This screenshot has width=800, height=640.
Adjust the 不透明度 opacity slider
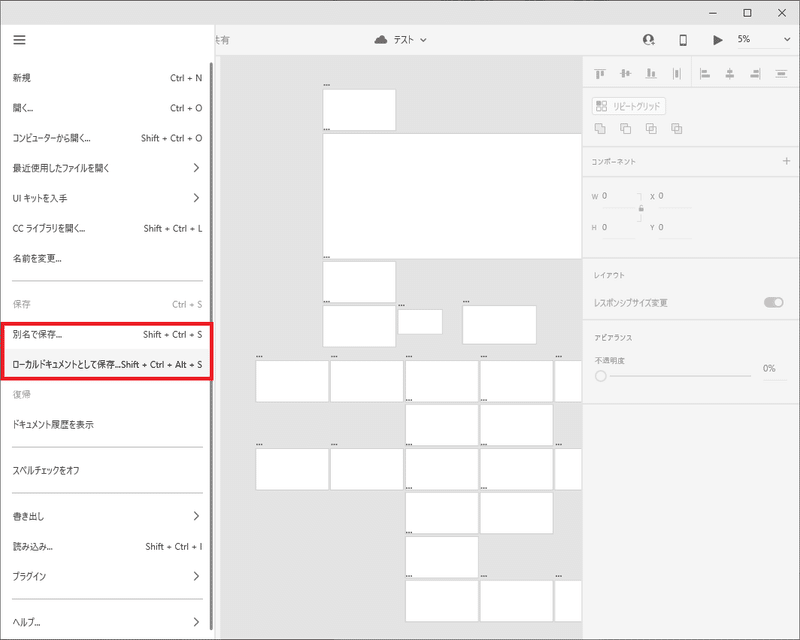point(673,376)
